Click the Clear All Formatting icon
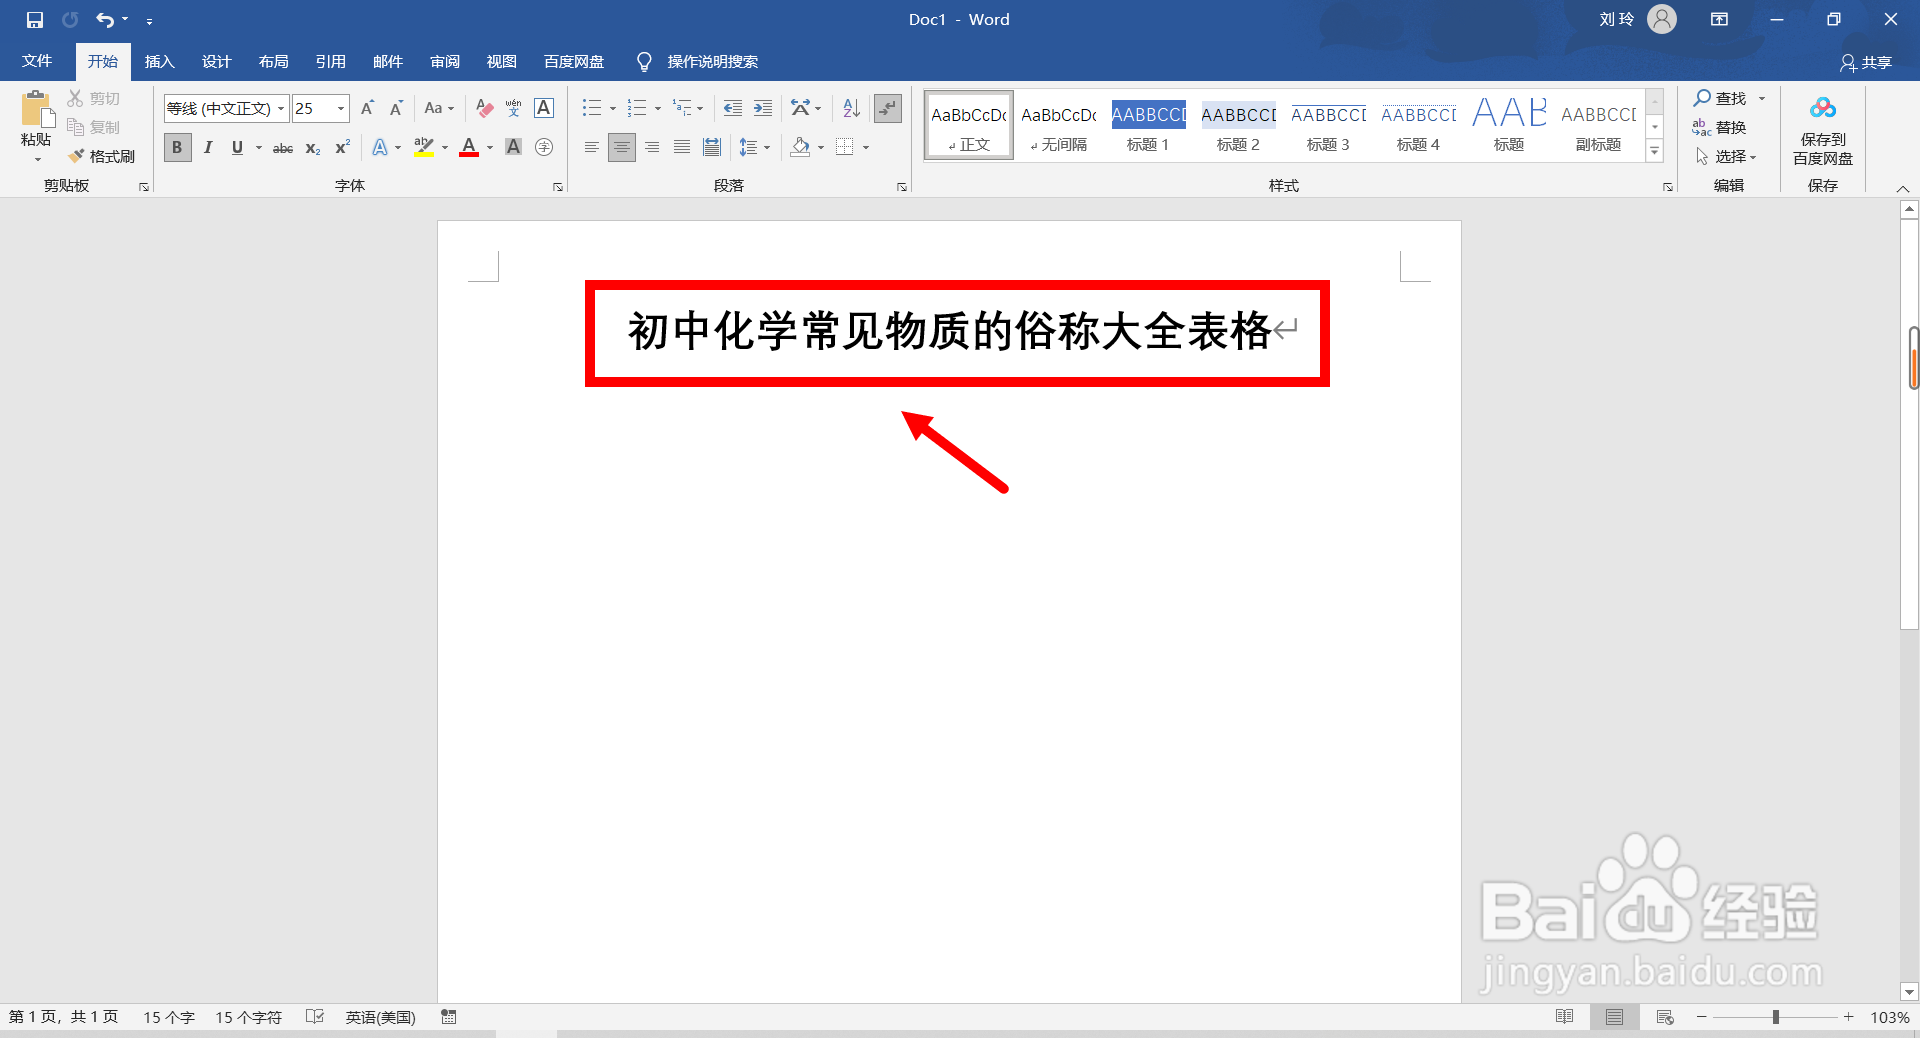The image size is (1928, 1038). point(484,108)
